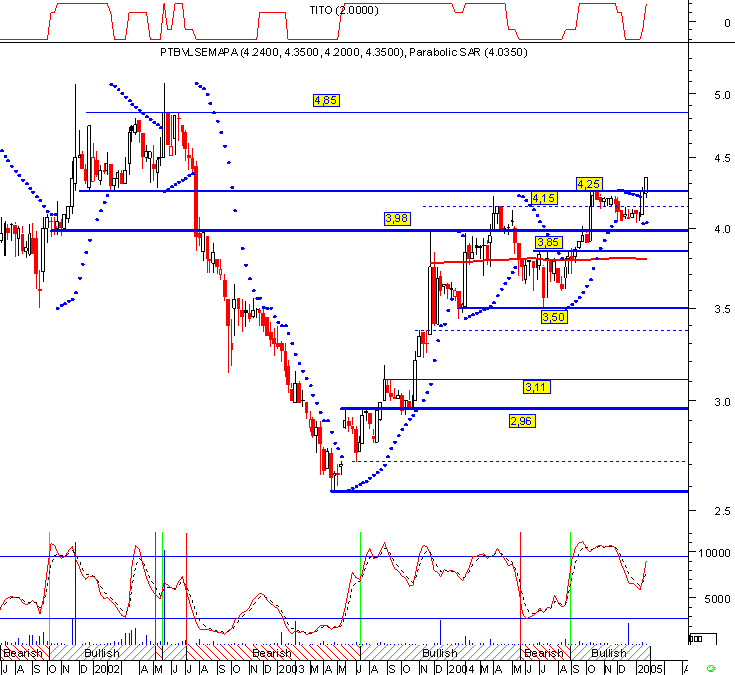
Task: Click the Bearish label above the 2003 year
Action: point(272,653)
